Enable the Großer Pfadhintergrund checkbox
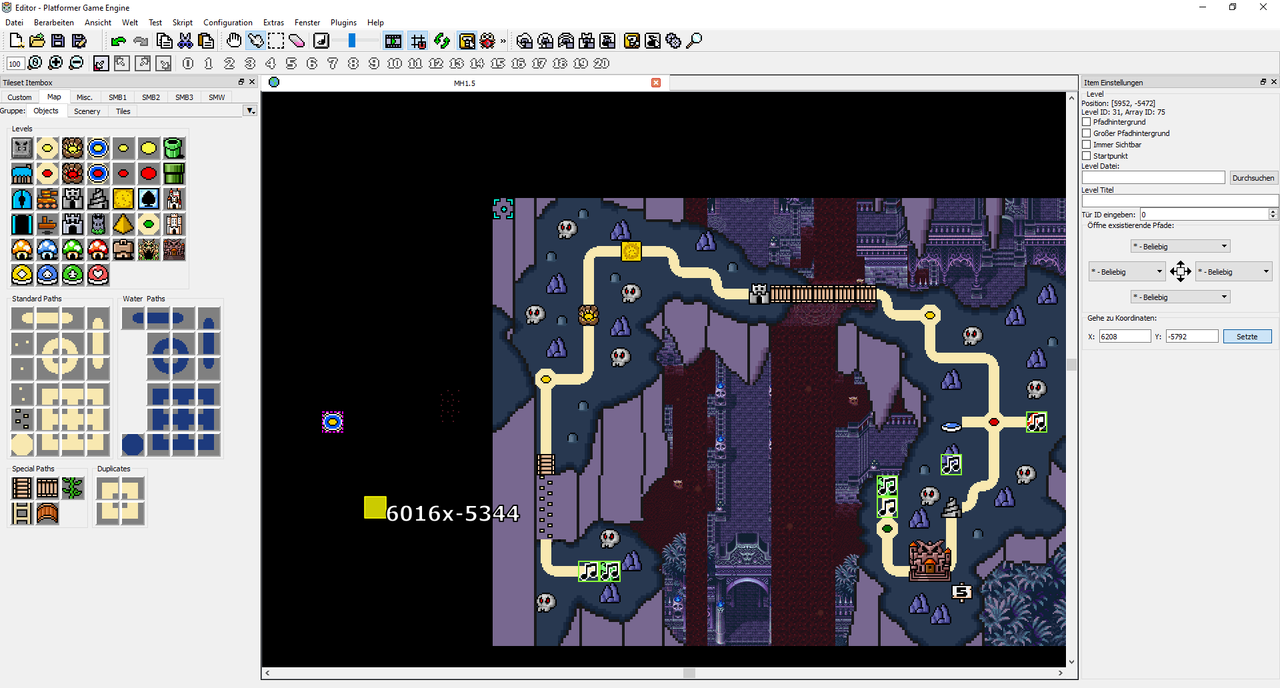The height and width of the screenshot is (688, 1280). pyautogui.click(x=1086, y=133)
